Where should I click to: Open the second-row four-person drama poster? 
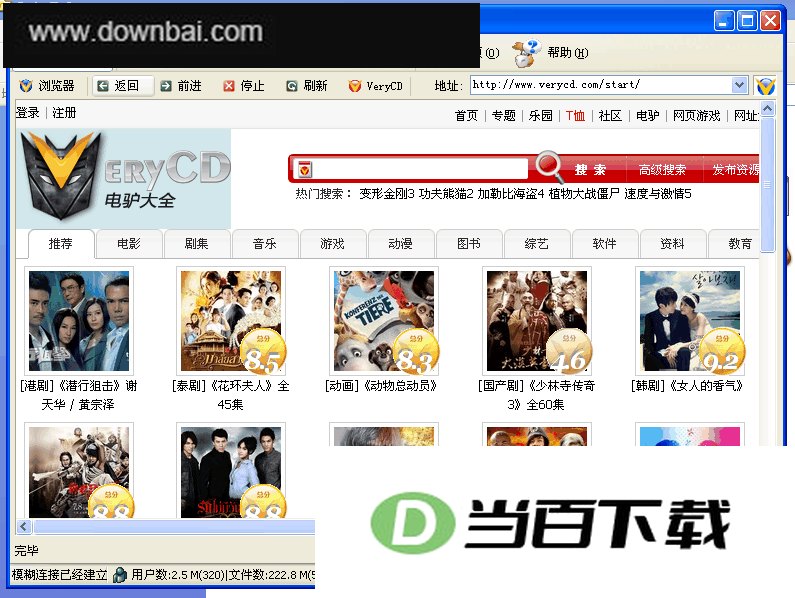231,471
